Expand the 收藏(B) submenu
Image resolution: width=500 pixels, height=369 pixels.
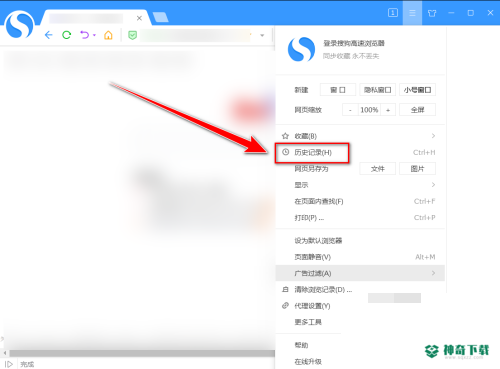click(360, 136)
